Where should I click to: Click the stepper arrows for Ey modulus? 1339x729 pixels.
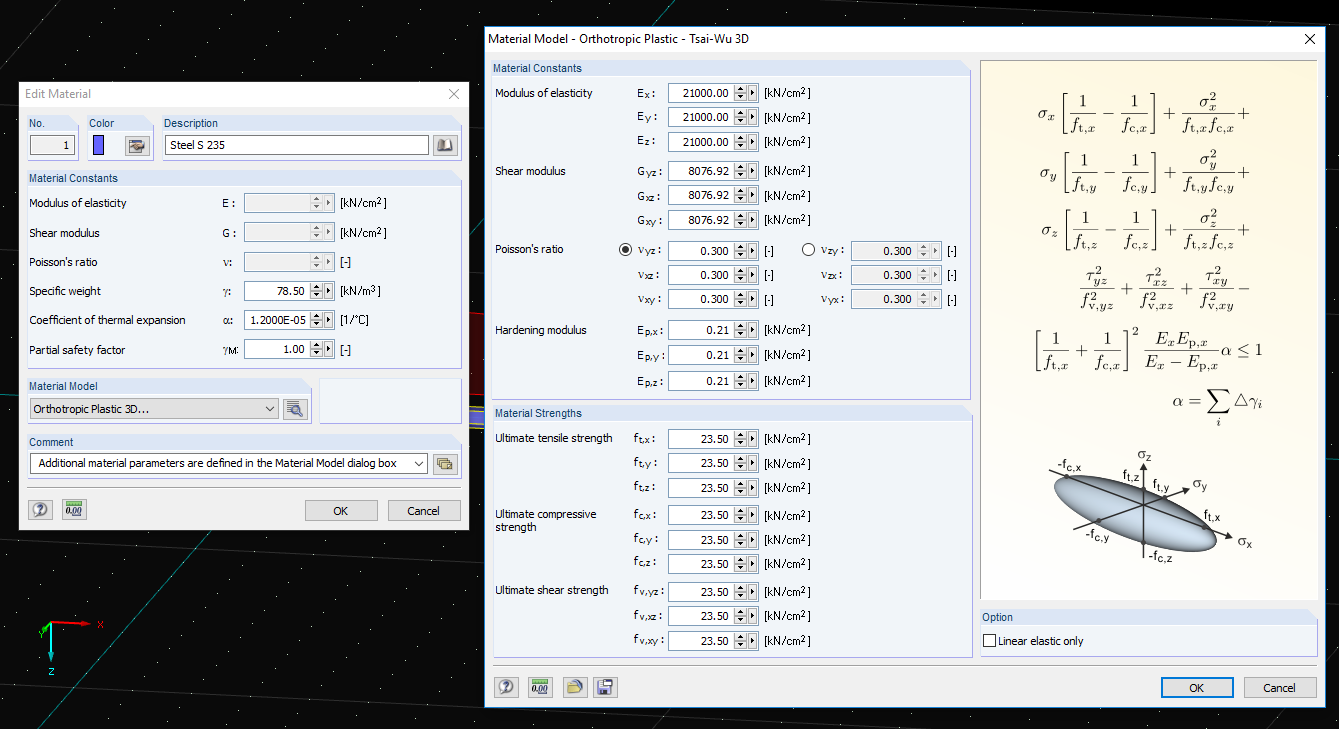point(741,117)
